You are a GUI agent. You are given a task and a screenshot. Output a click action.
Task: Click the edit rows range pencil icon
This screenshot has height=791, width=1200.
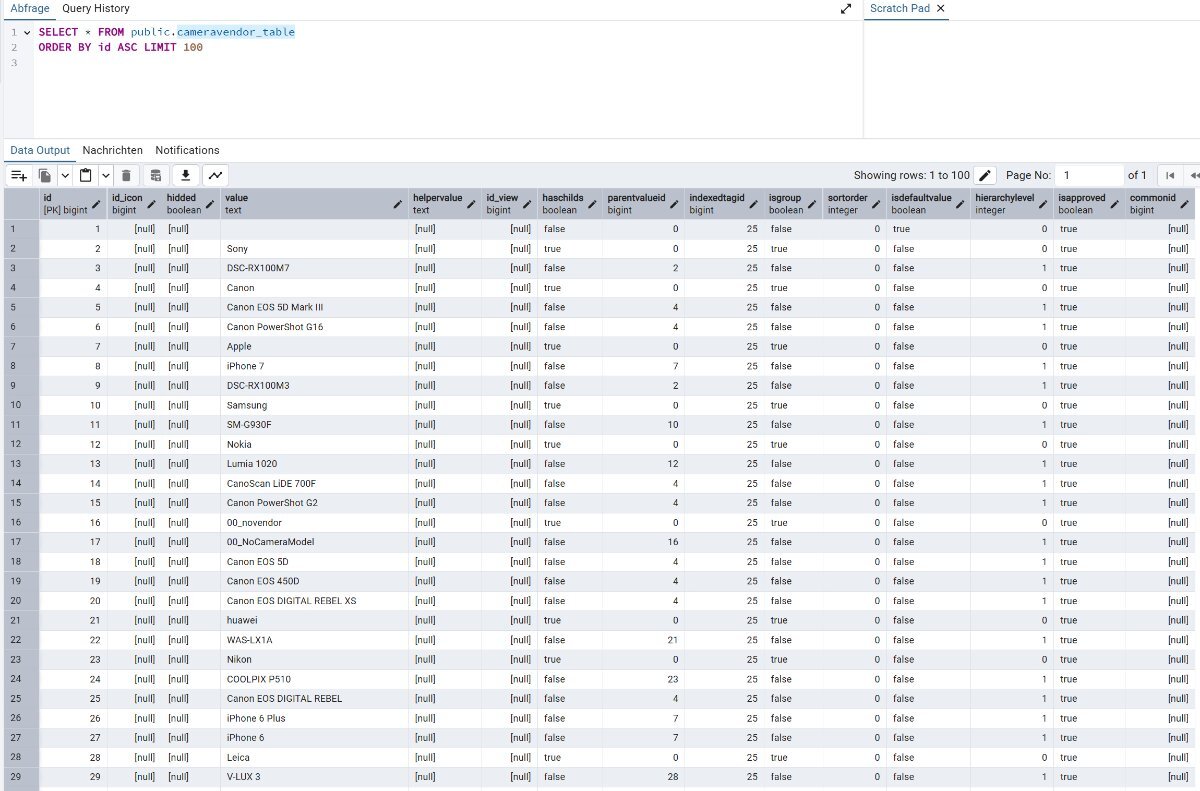coord(985,175)
